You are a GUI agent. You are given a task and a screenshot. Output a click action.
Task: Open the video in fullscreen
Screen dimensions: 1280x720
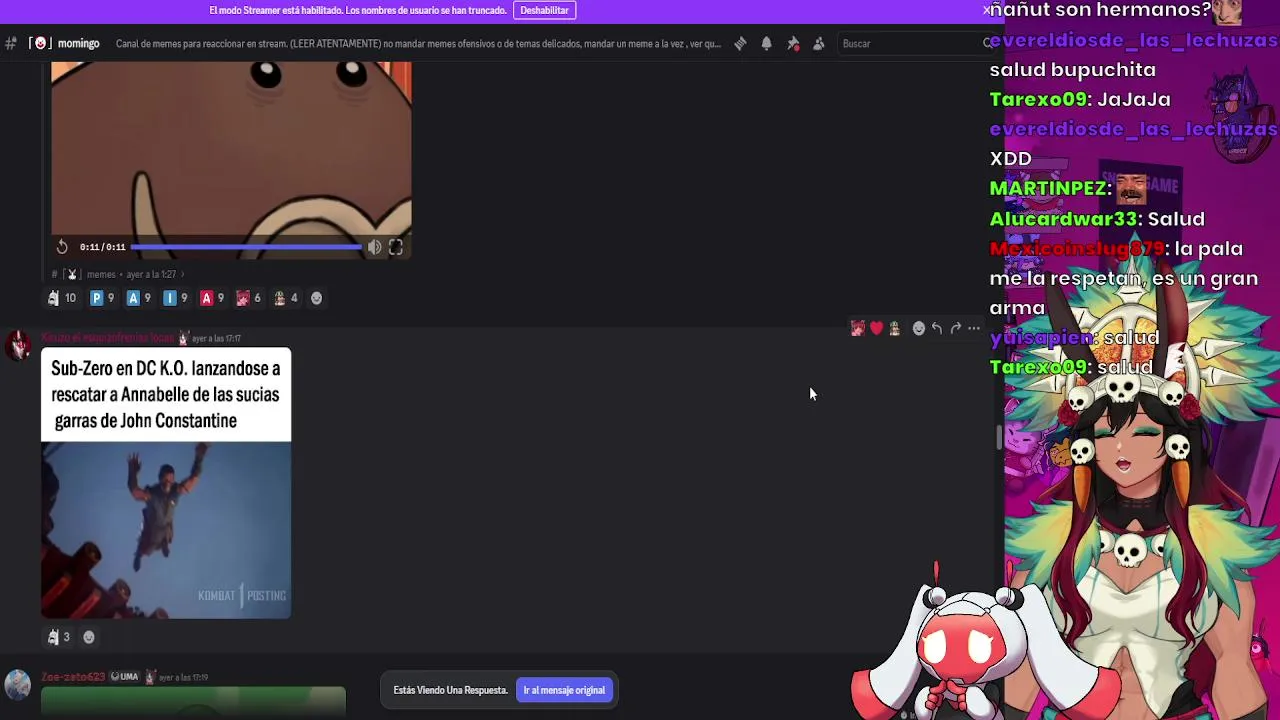point(396,247)
